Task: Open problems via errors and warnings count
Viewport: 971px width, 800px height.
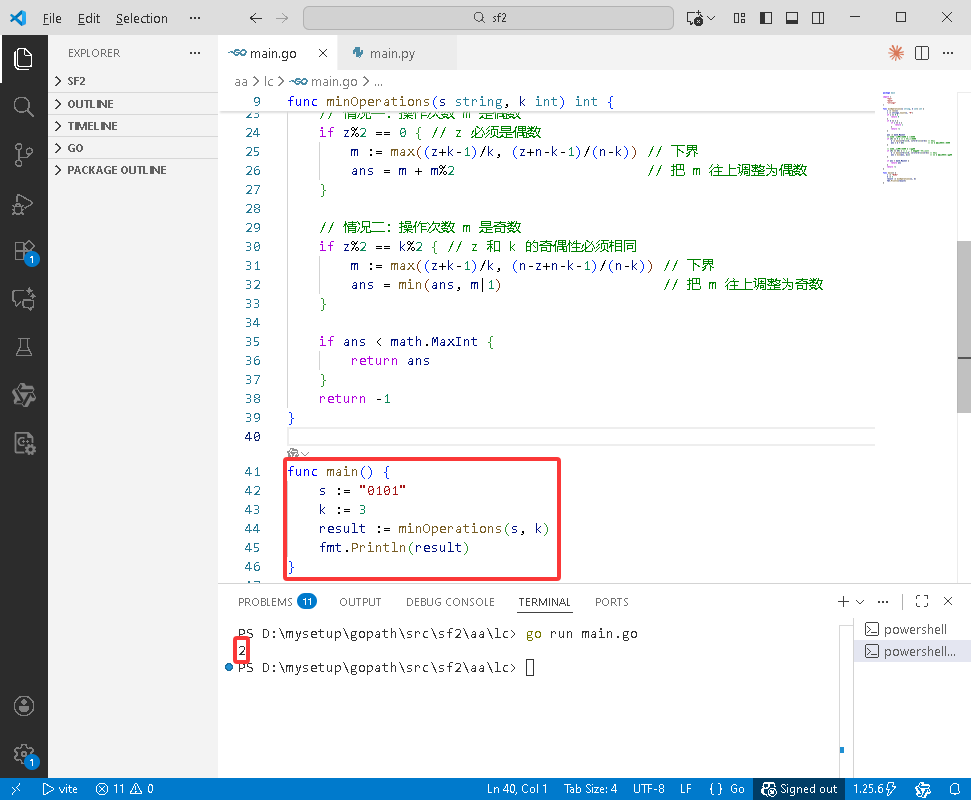Action: [124, 789]
